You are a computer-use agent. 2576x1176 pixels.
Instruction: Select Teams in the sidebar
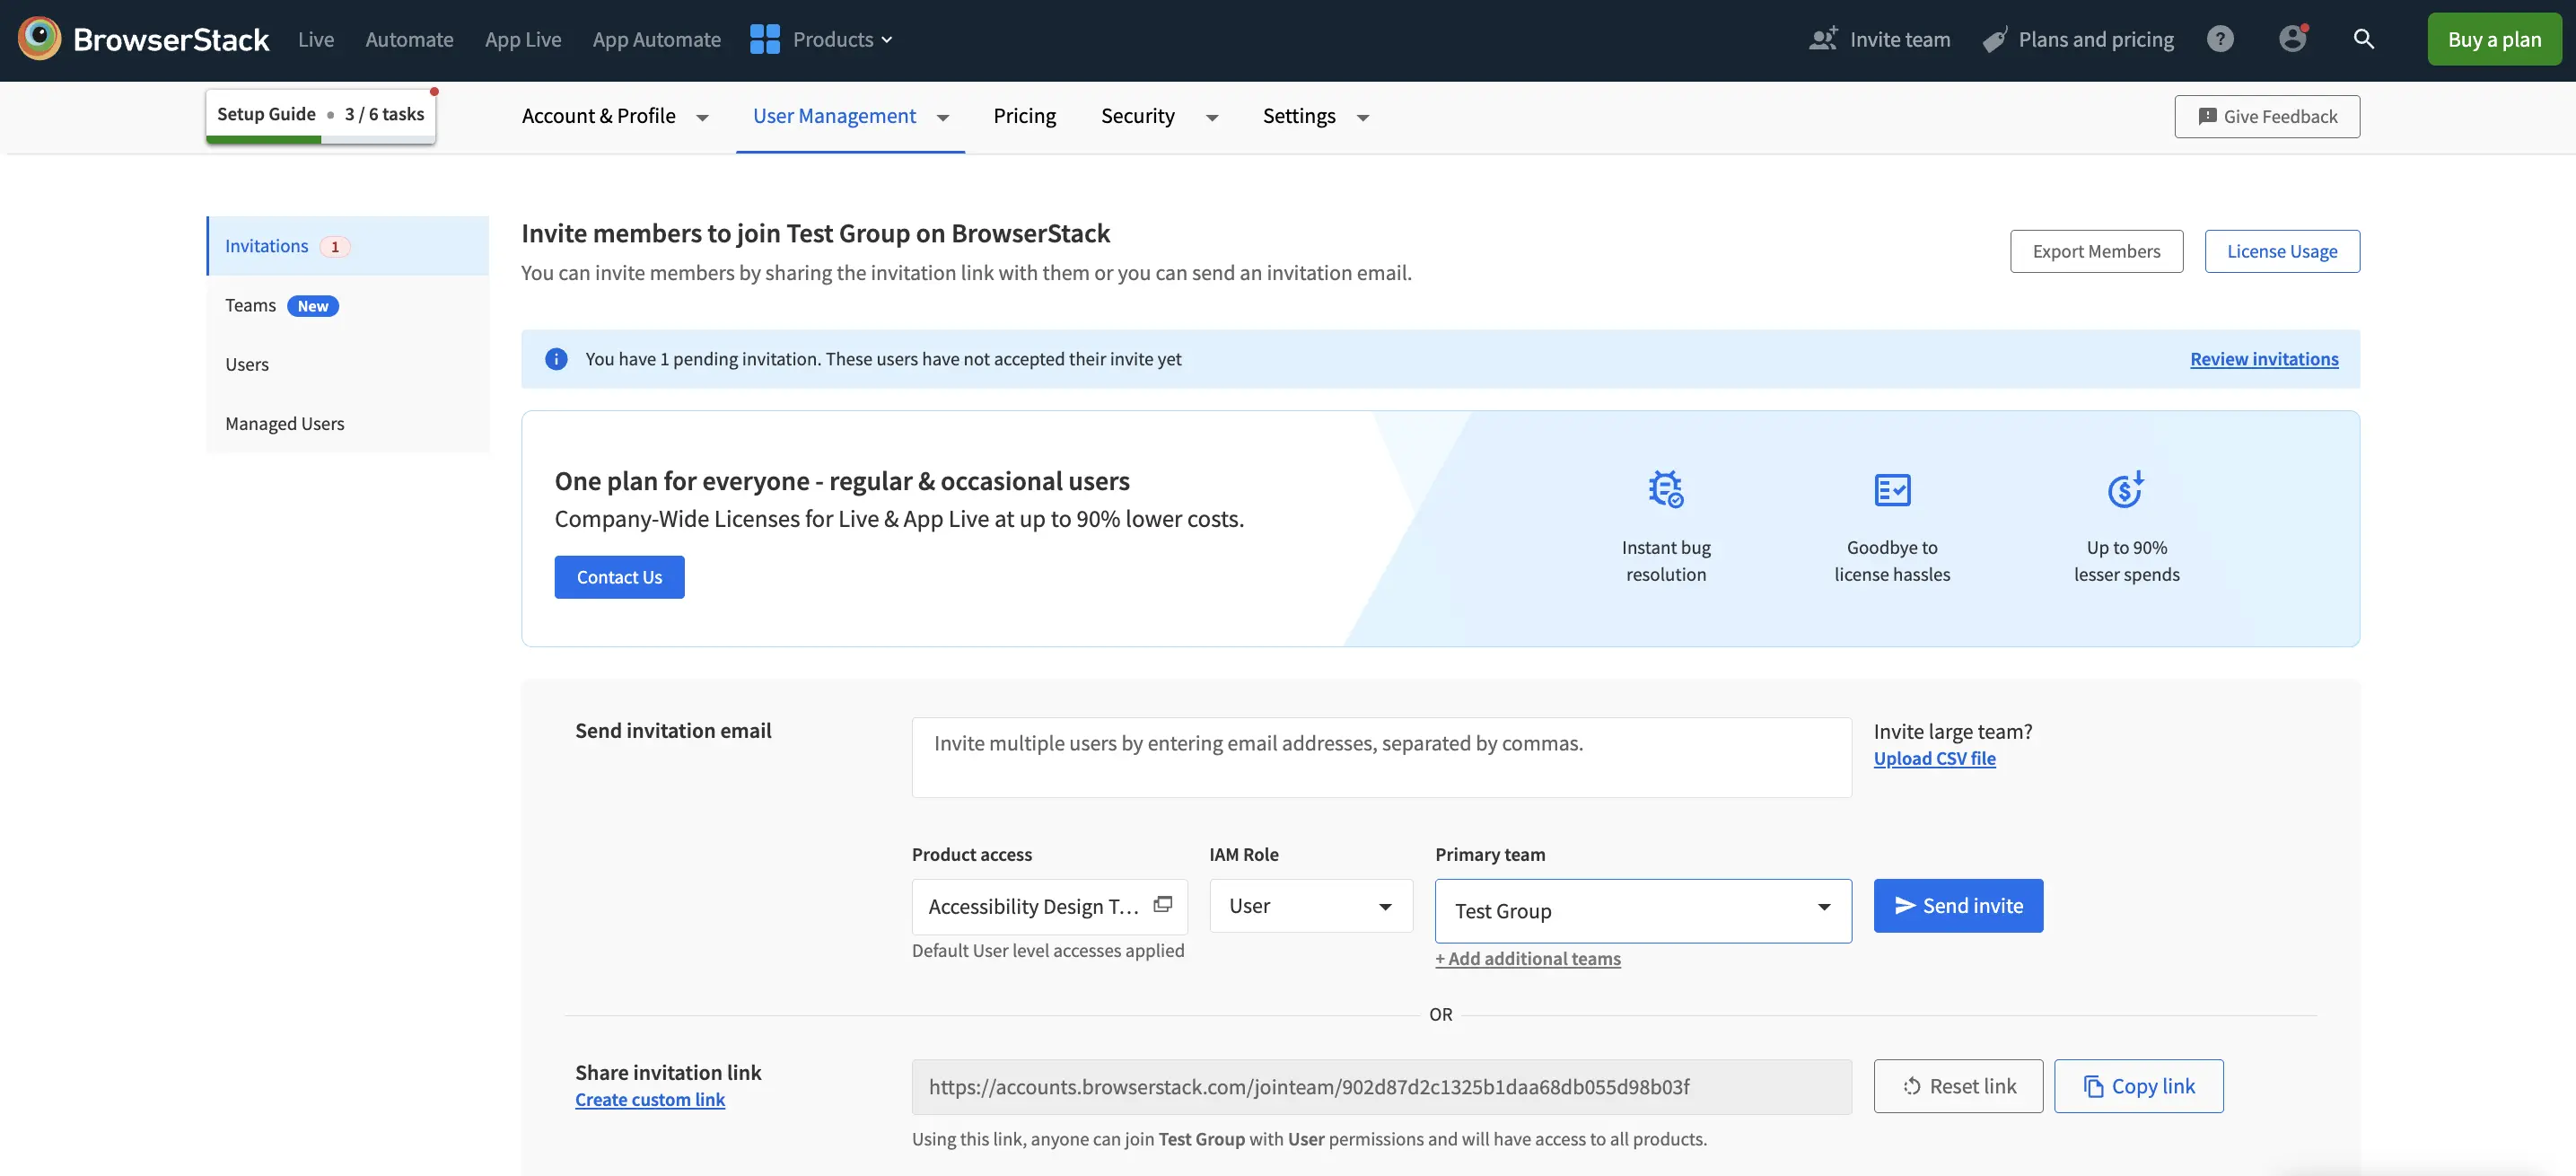[x=250, y=305]
